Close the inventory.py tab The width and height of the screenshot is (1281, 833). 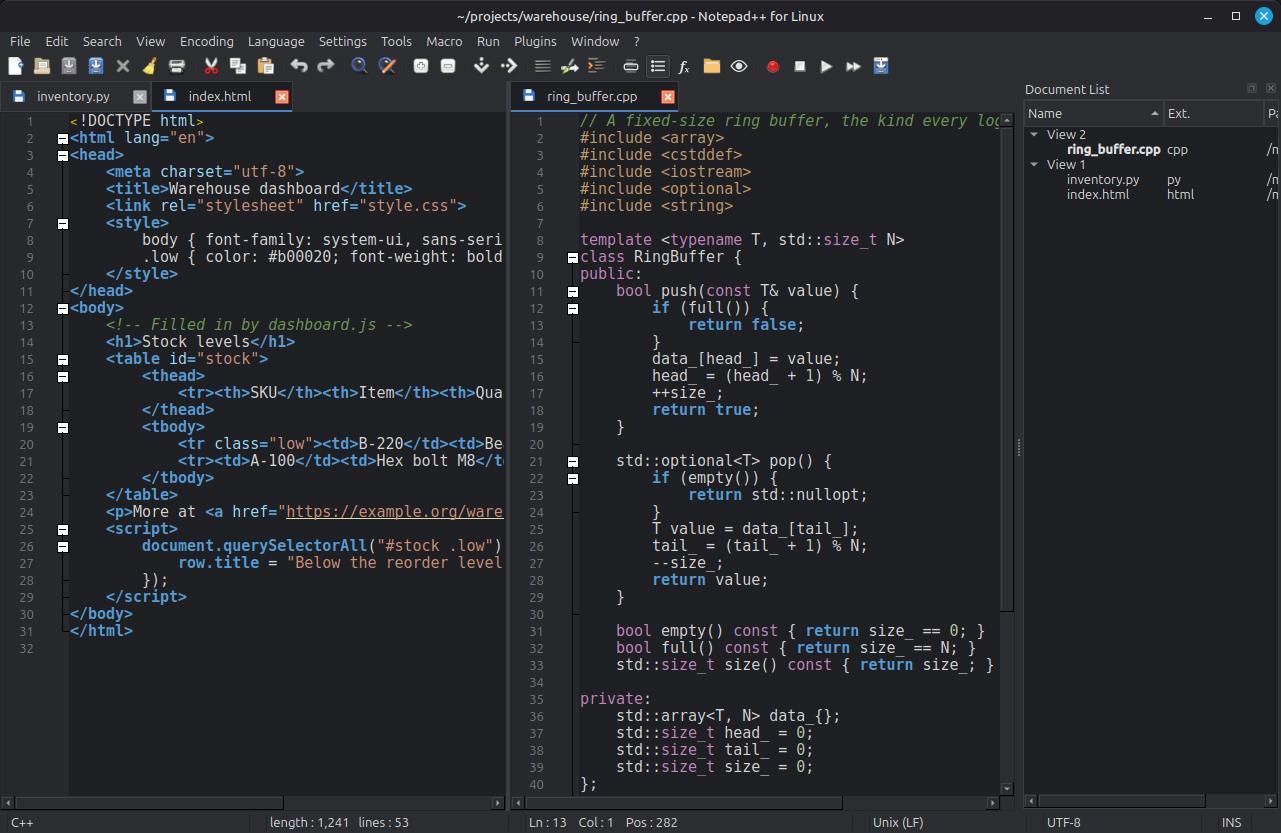140,97
